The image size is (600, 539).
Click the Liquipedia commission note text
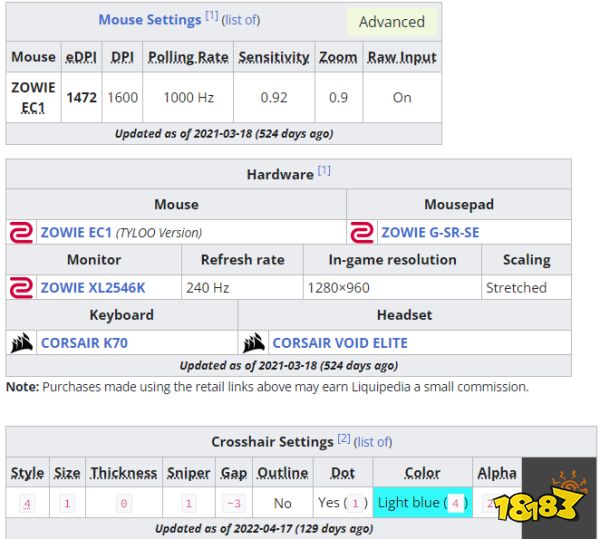point(267,387)
